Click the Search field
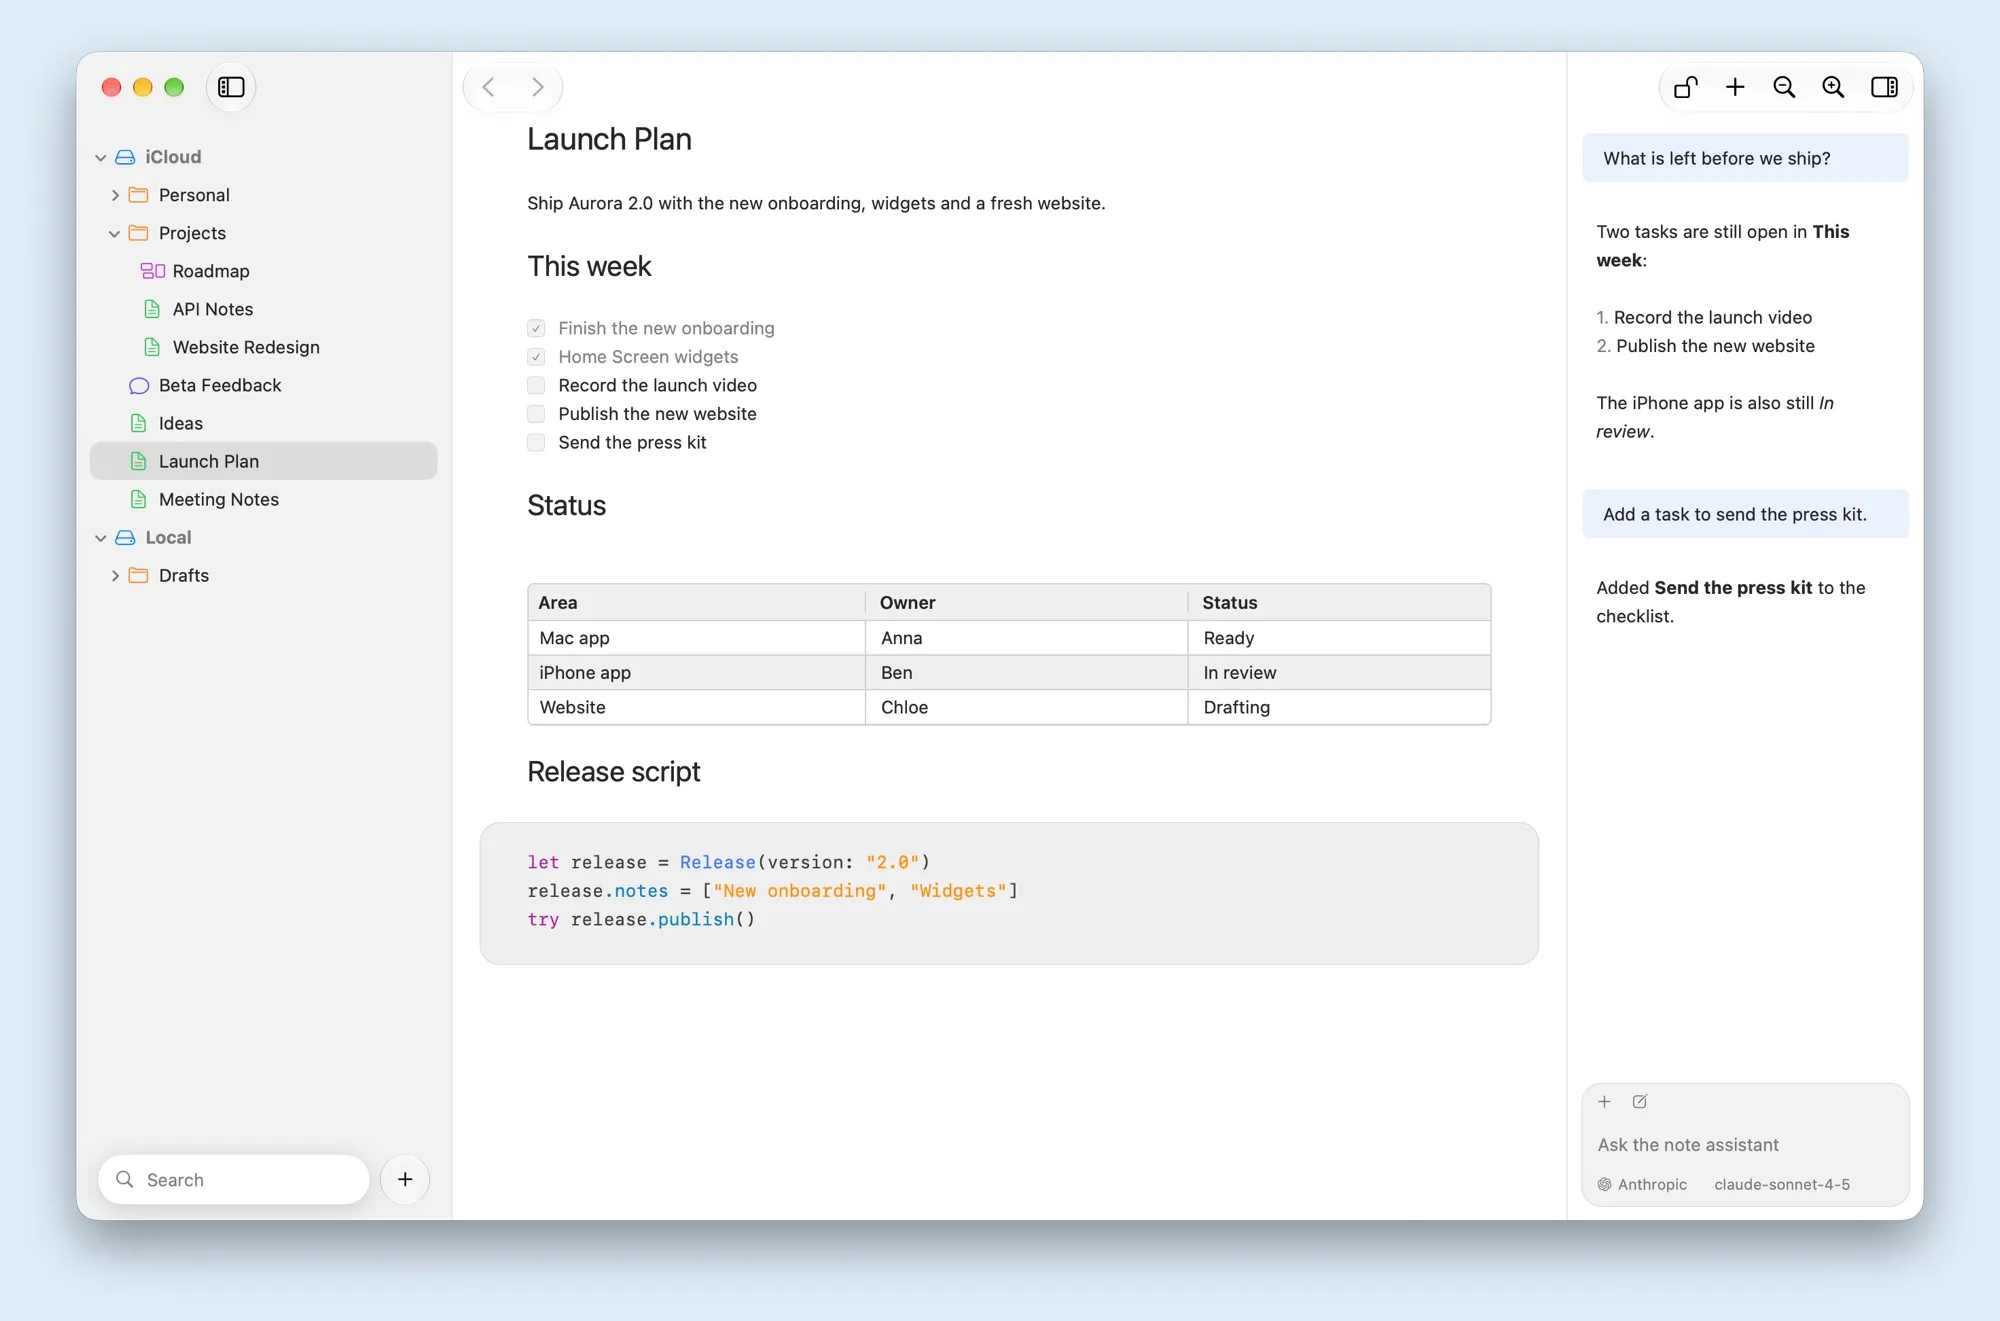 234,1179
